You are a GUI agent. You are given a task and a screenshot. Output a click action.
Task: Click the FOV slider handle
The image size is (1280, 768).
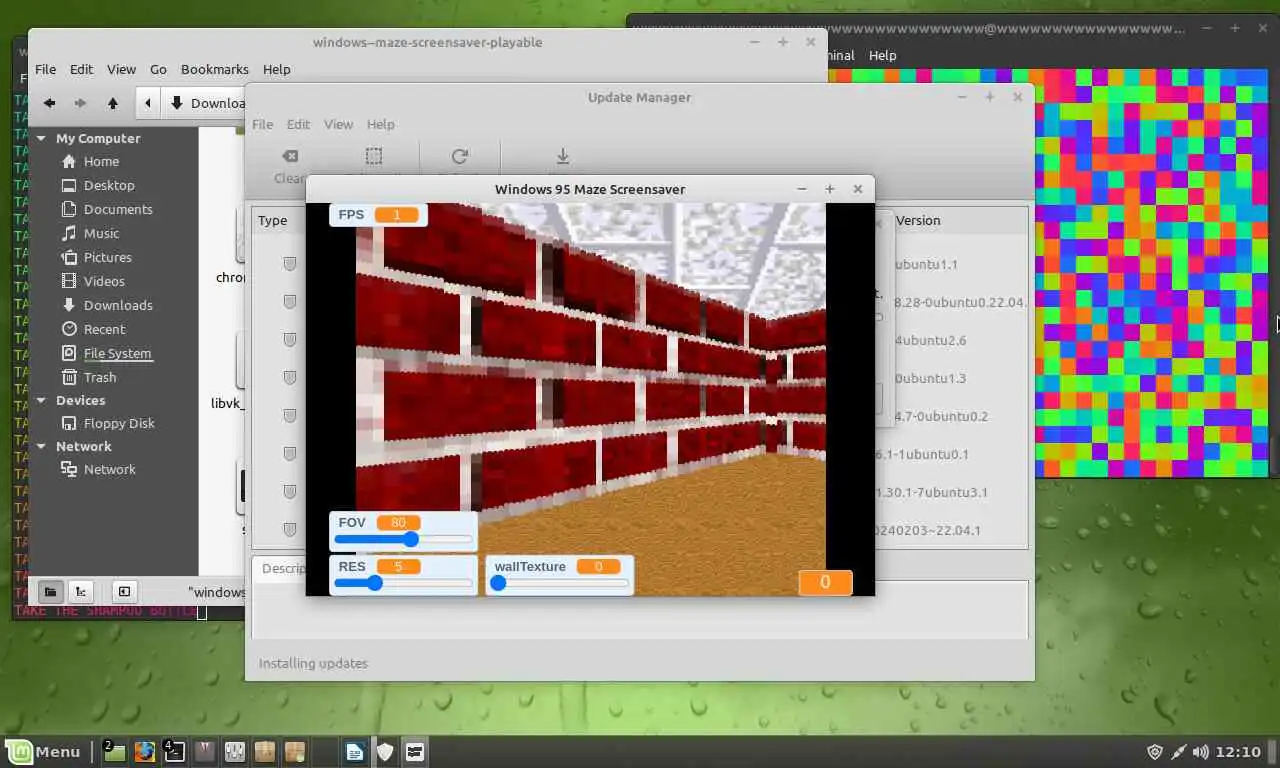coord(410,539)
